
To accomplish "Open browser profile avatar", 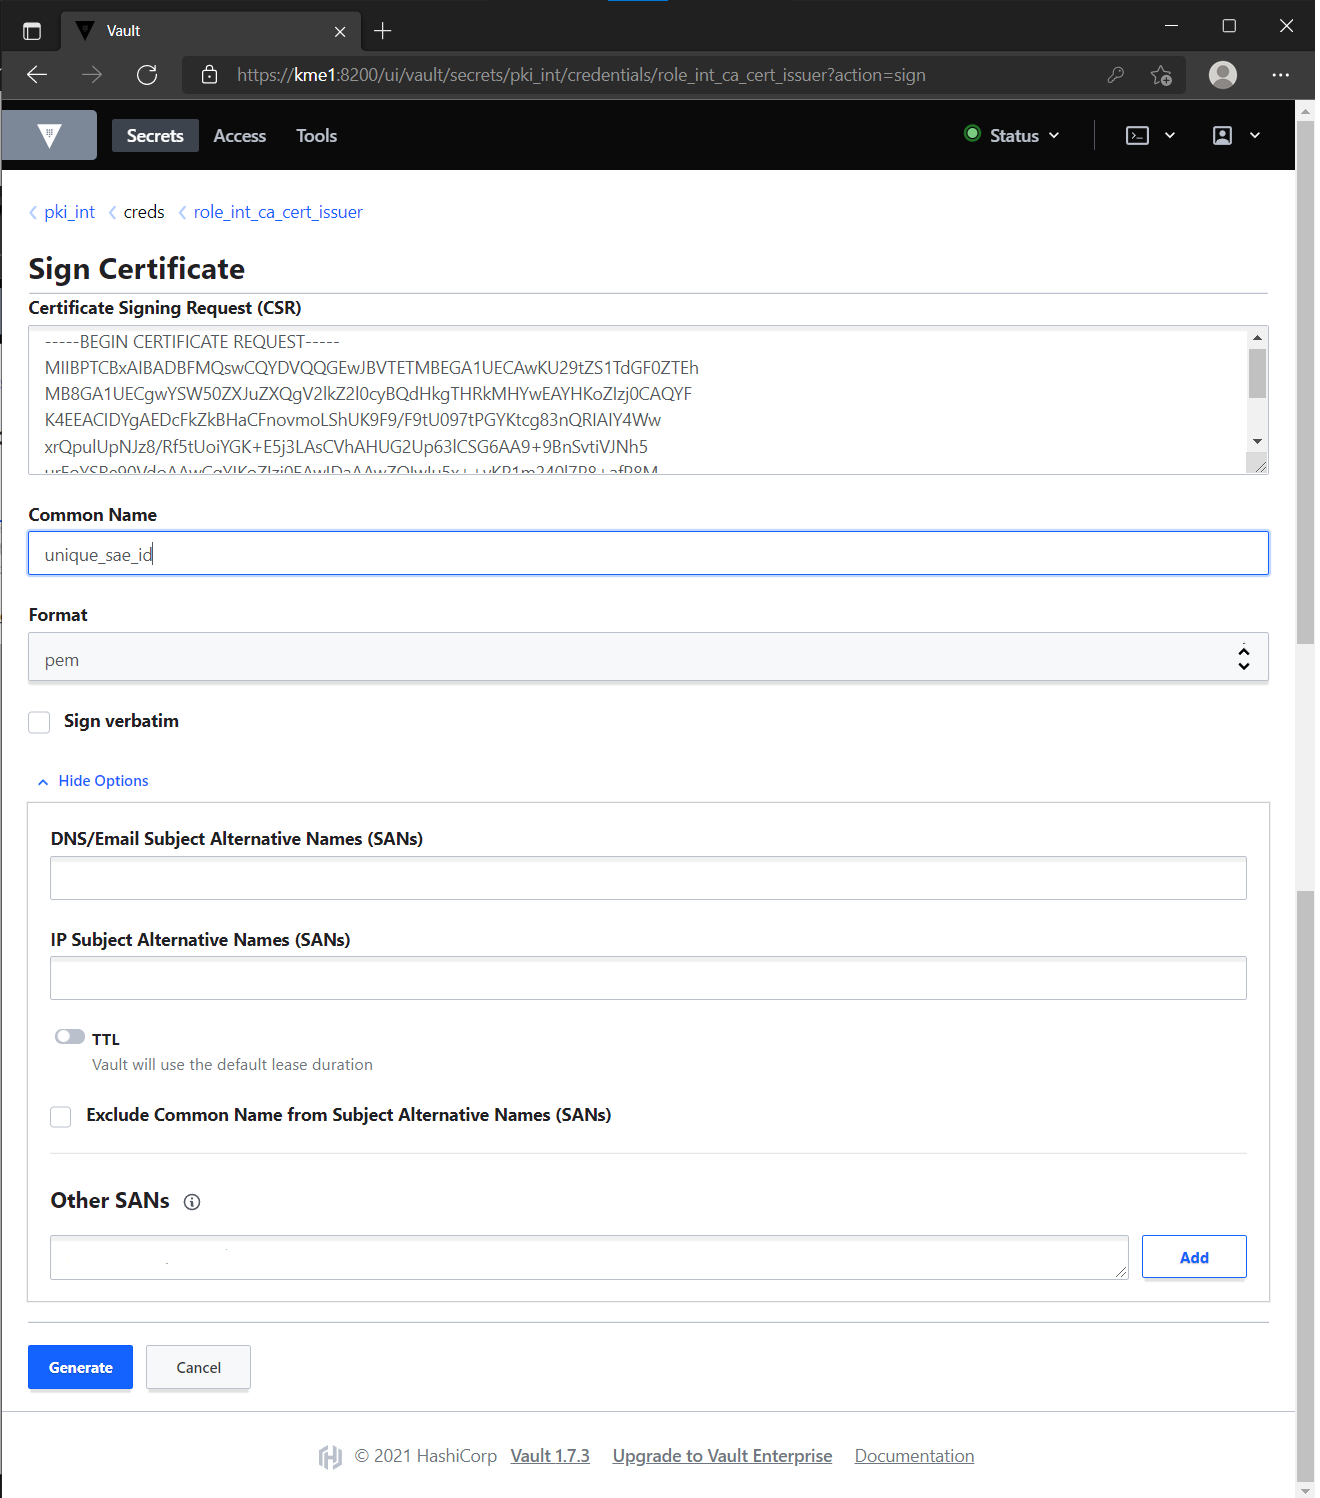I will [1223, 75].
